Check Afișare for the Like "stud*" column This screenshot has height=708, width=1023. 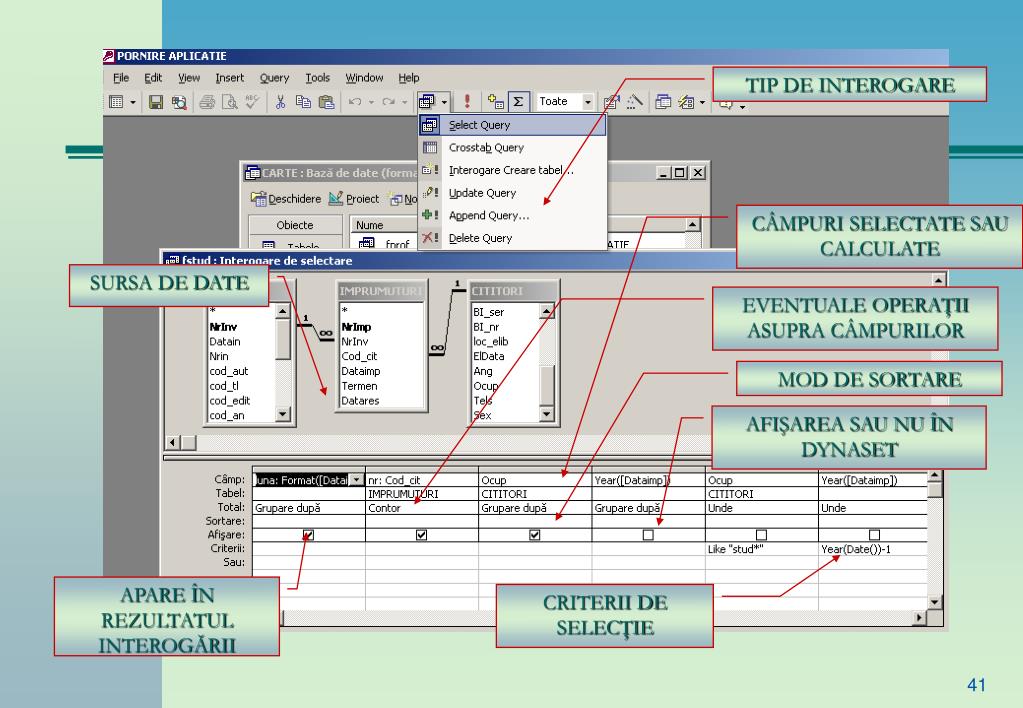click(761, 535)
